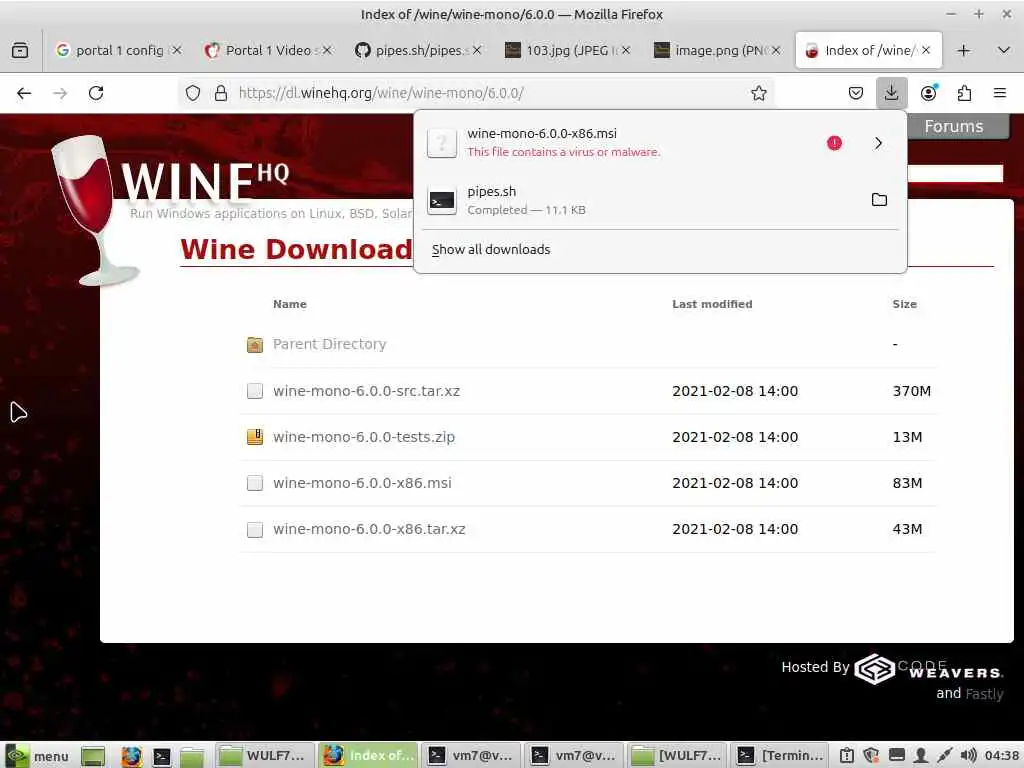This screenshot has width=1024, height=768.
Task: Open the extensions puzzle icon
Action: [964, 93]
